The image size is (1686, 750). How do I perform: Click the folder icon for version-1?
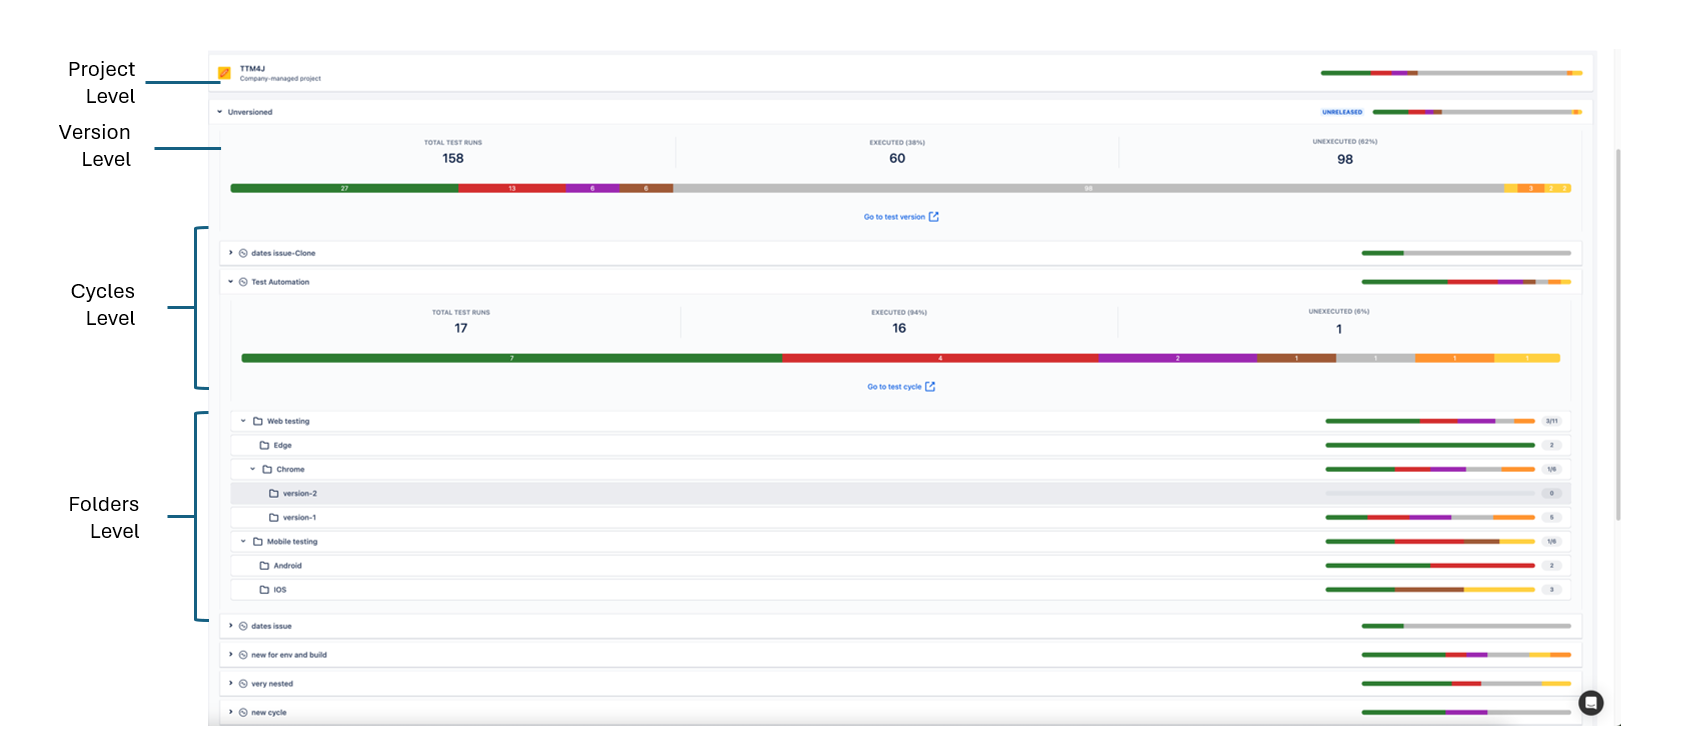[x=274, y=517]
